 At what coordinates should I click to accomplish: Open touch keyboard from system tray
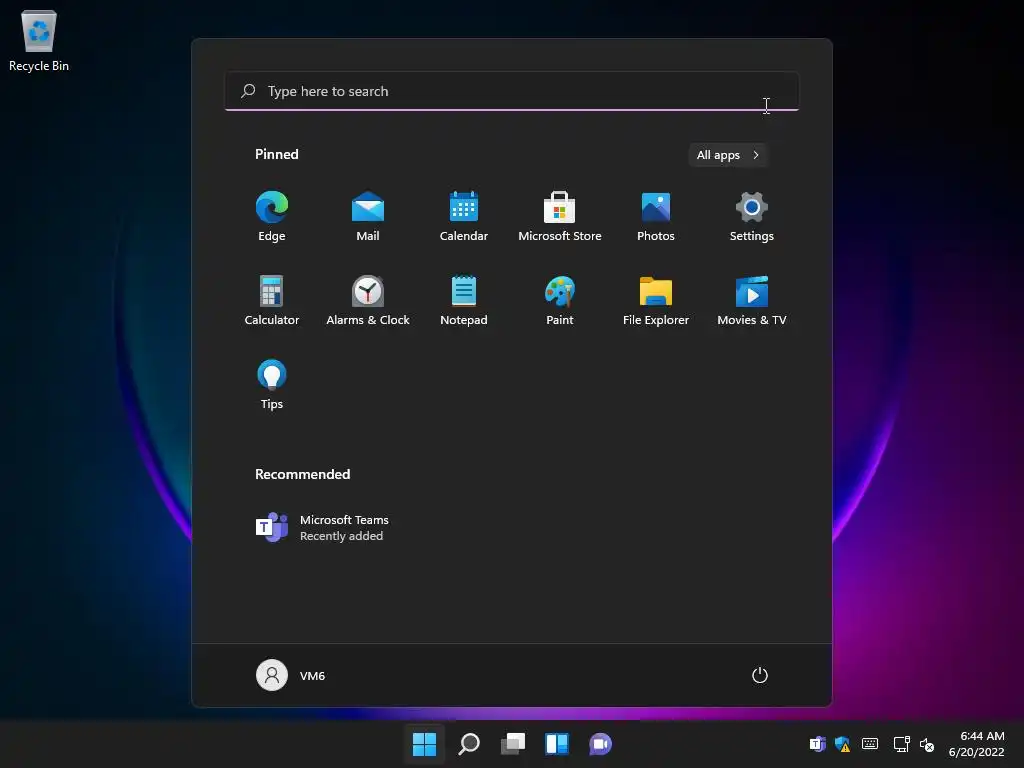point(870,743)
